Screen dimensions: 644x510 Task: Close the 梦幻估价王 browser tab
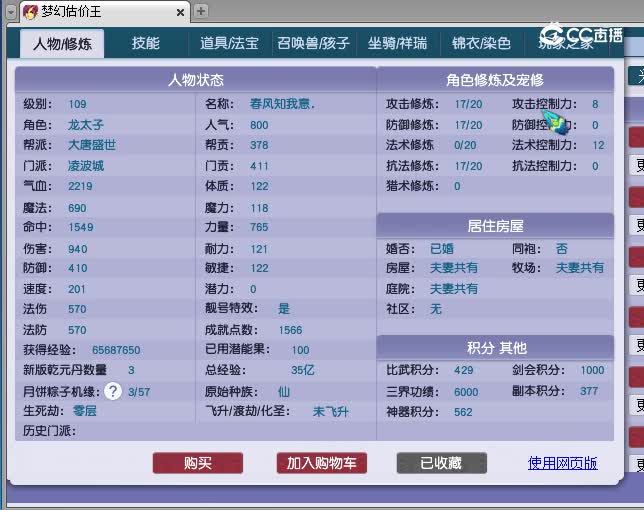click(x=180, y=13)
